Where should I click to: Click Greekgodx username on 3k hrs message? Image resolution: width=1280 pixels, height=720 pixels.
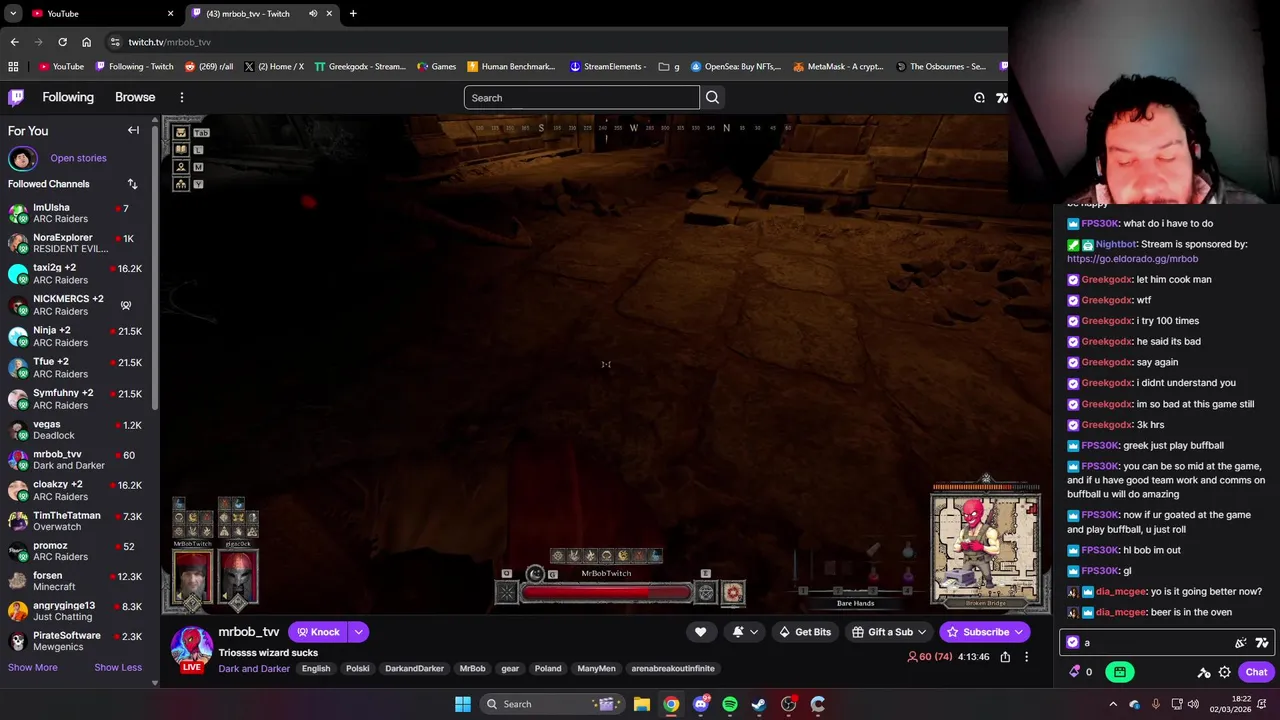1106,425
